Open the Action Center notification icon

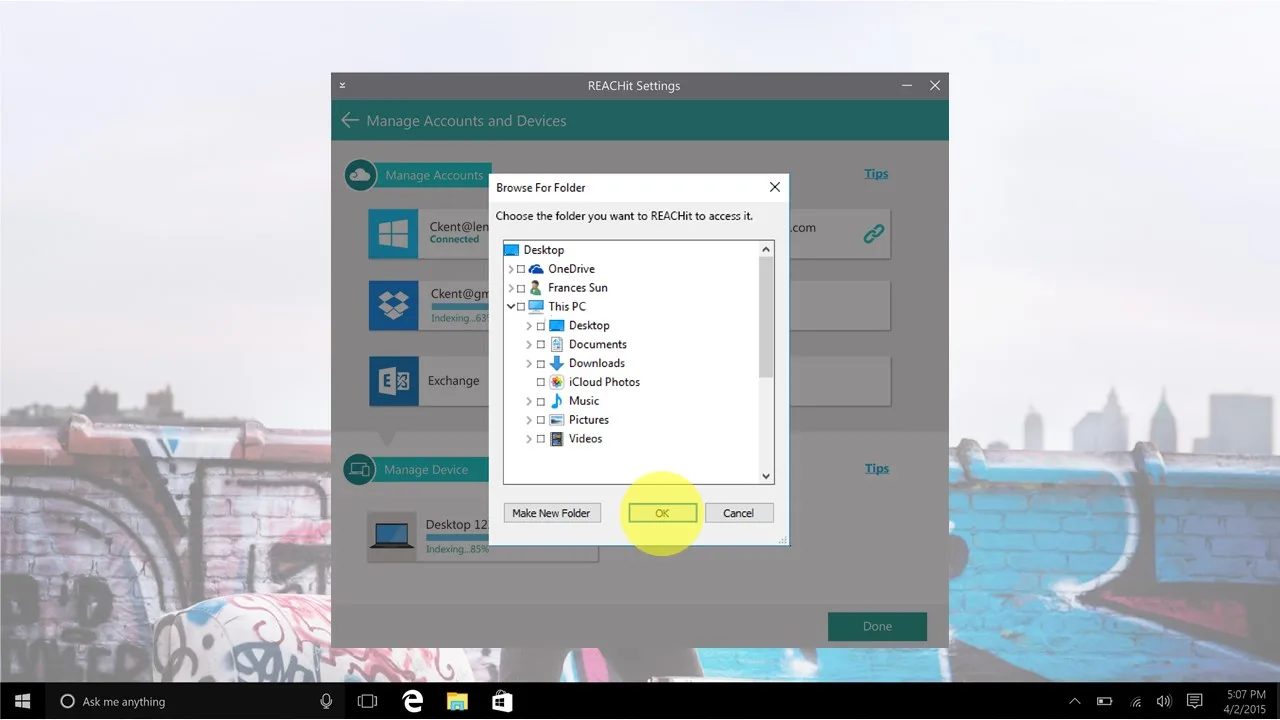(1194, 701)
